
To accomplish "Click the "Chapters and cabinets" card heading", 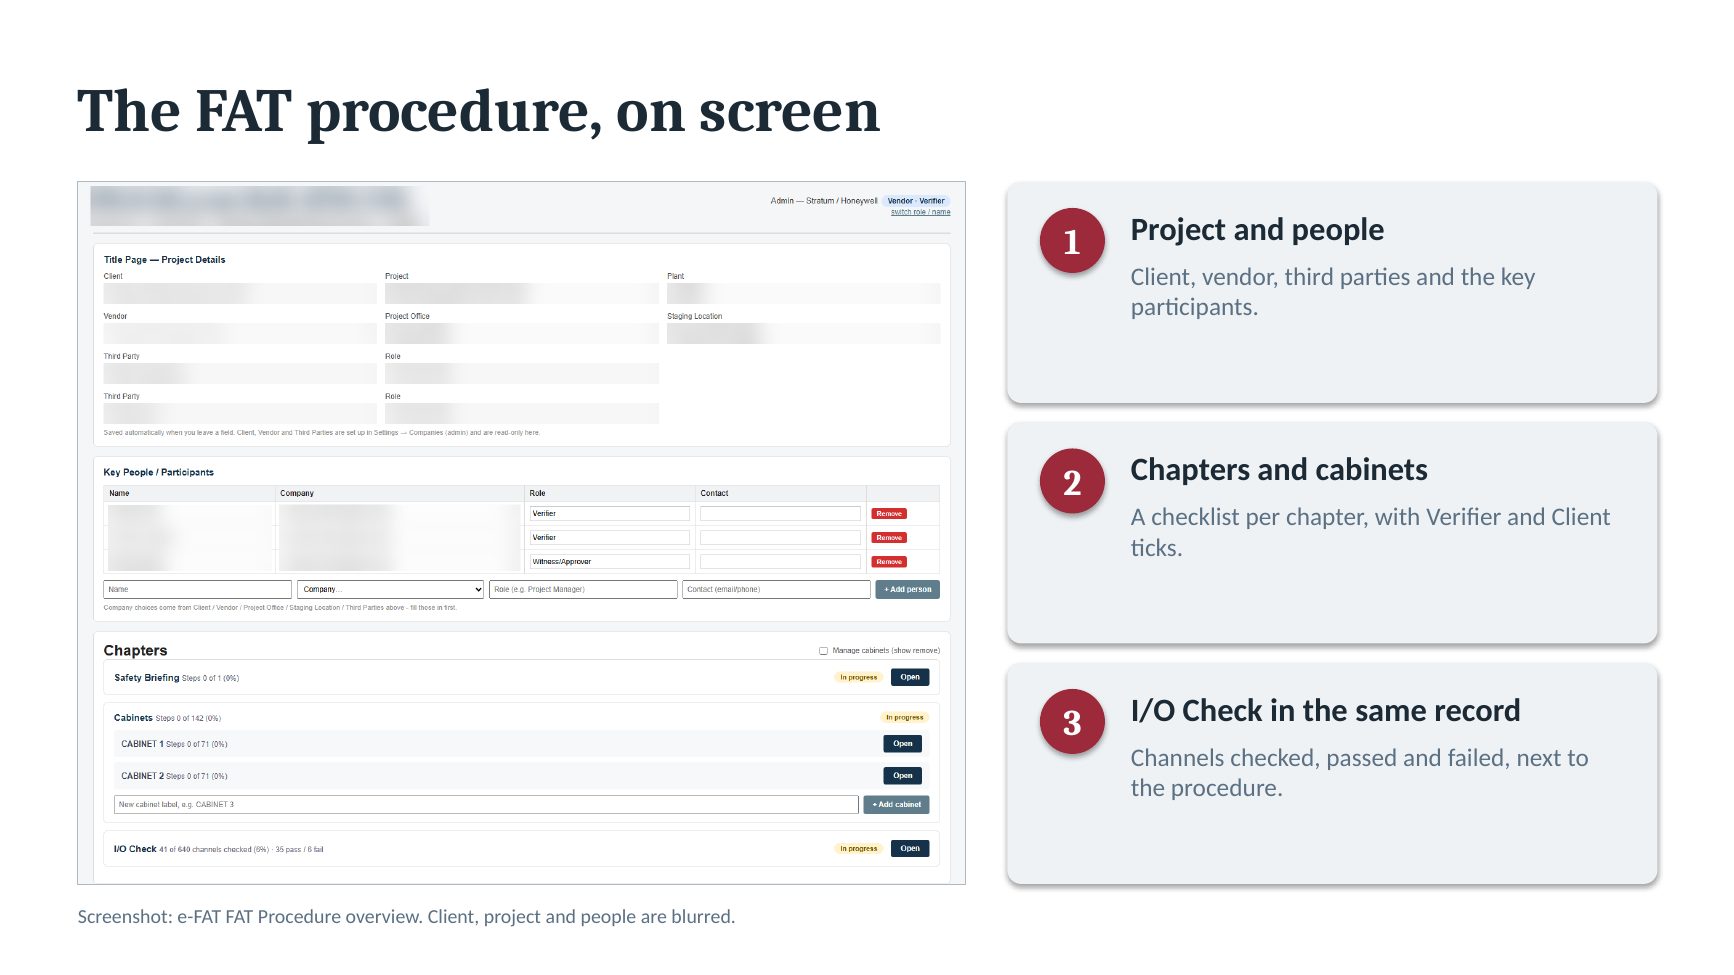I will coord(1279,470).
